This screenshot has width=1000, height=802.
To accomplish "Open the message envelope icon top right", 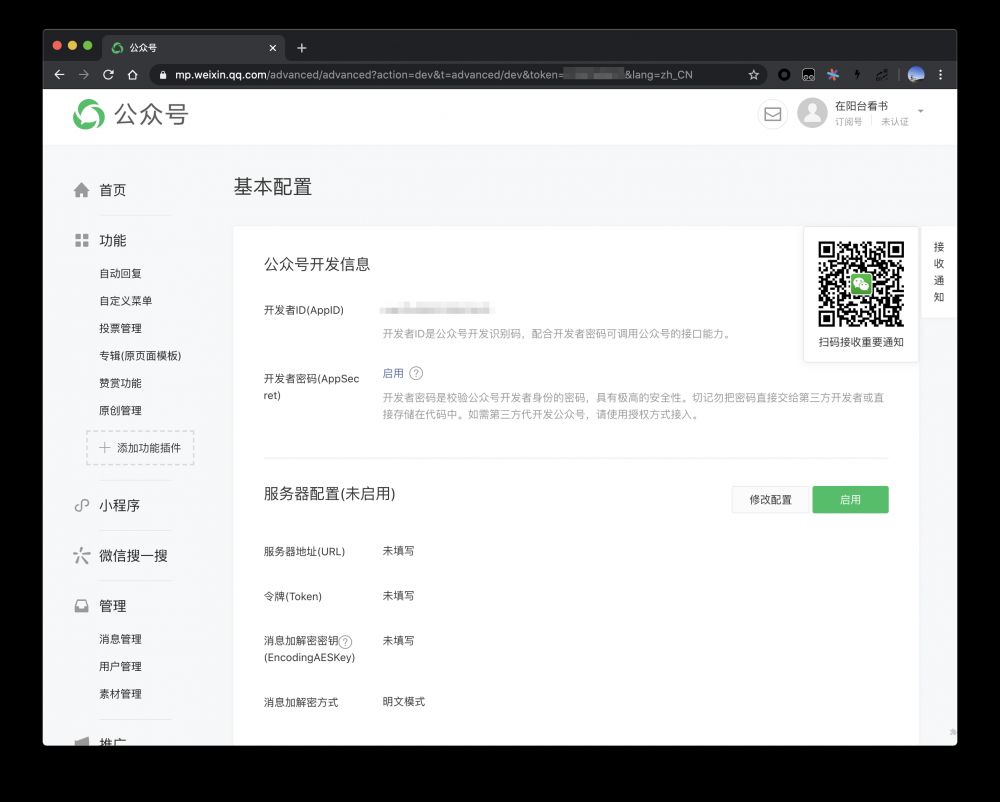I will [x=772, y=114].
